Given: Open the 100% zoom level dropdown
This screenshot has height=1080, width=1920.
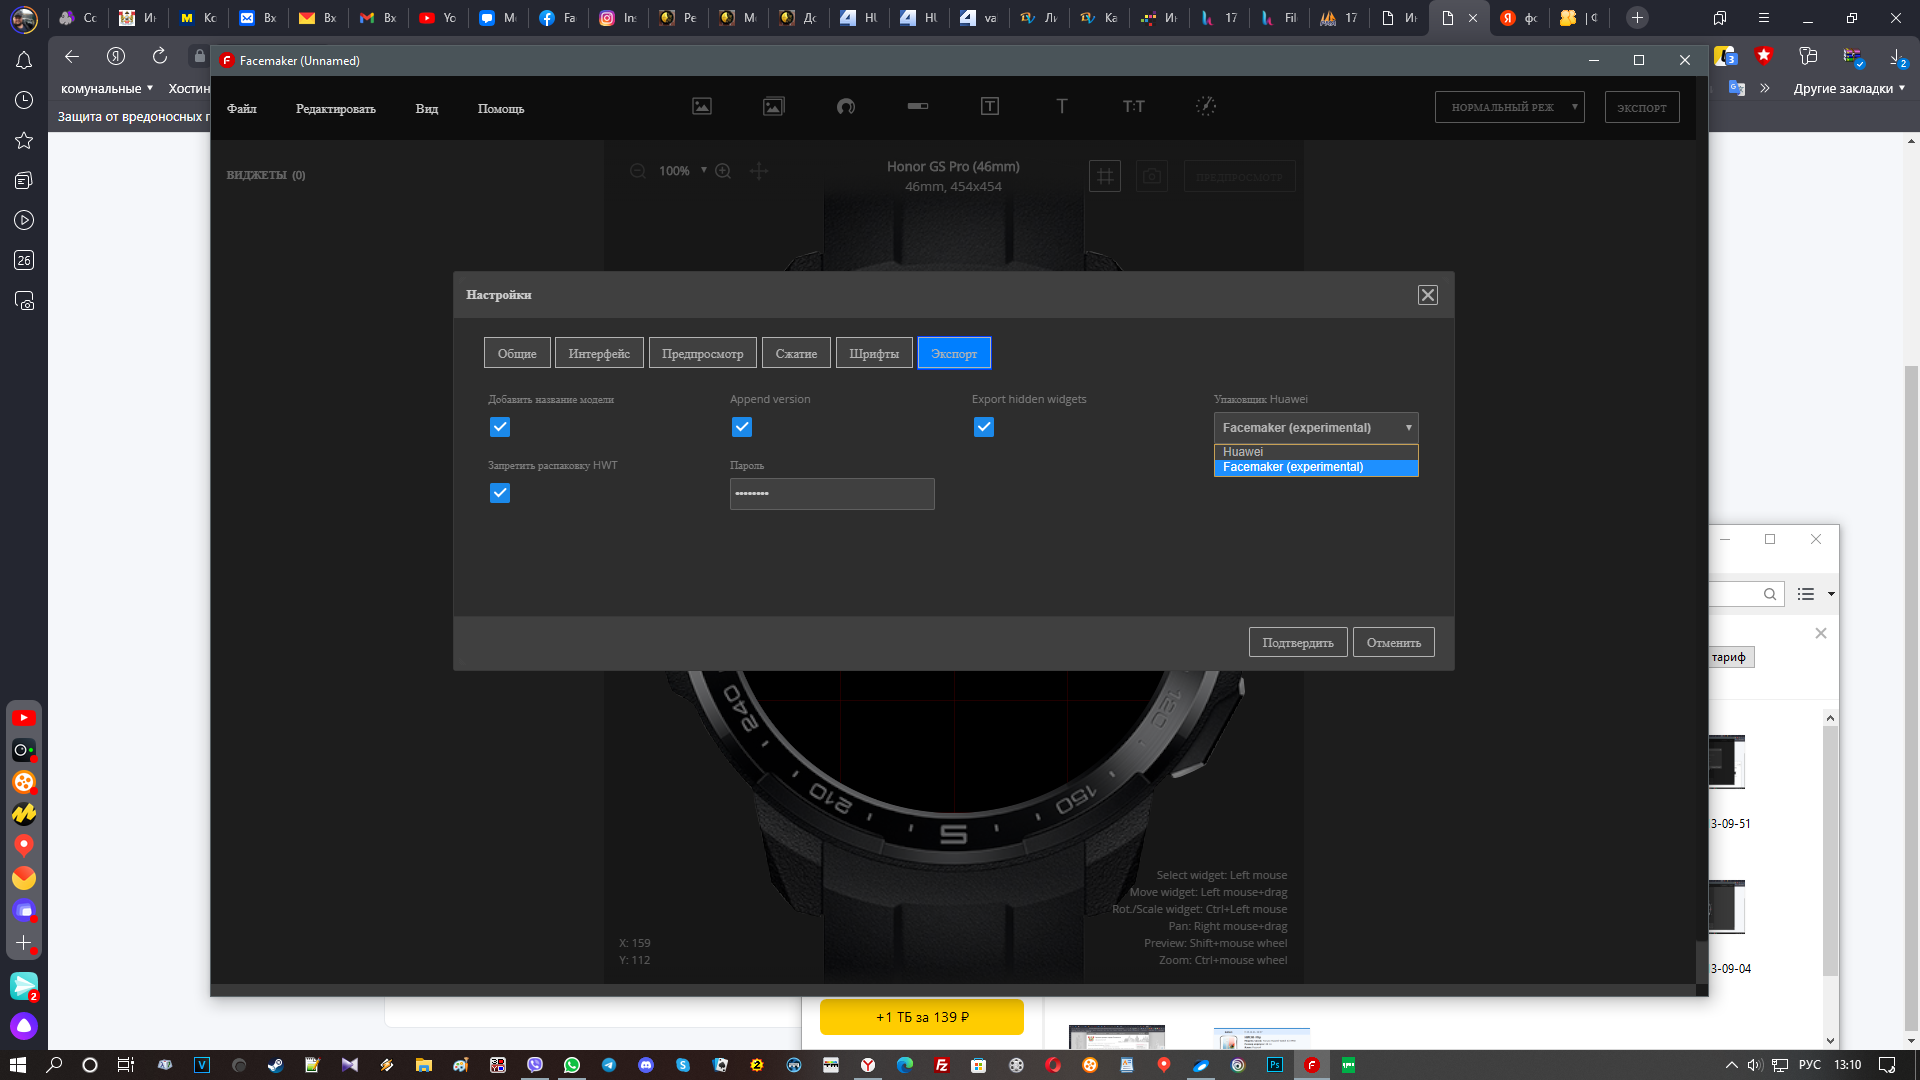Looking at the screenshot, I should [x=682, y=171].
